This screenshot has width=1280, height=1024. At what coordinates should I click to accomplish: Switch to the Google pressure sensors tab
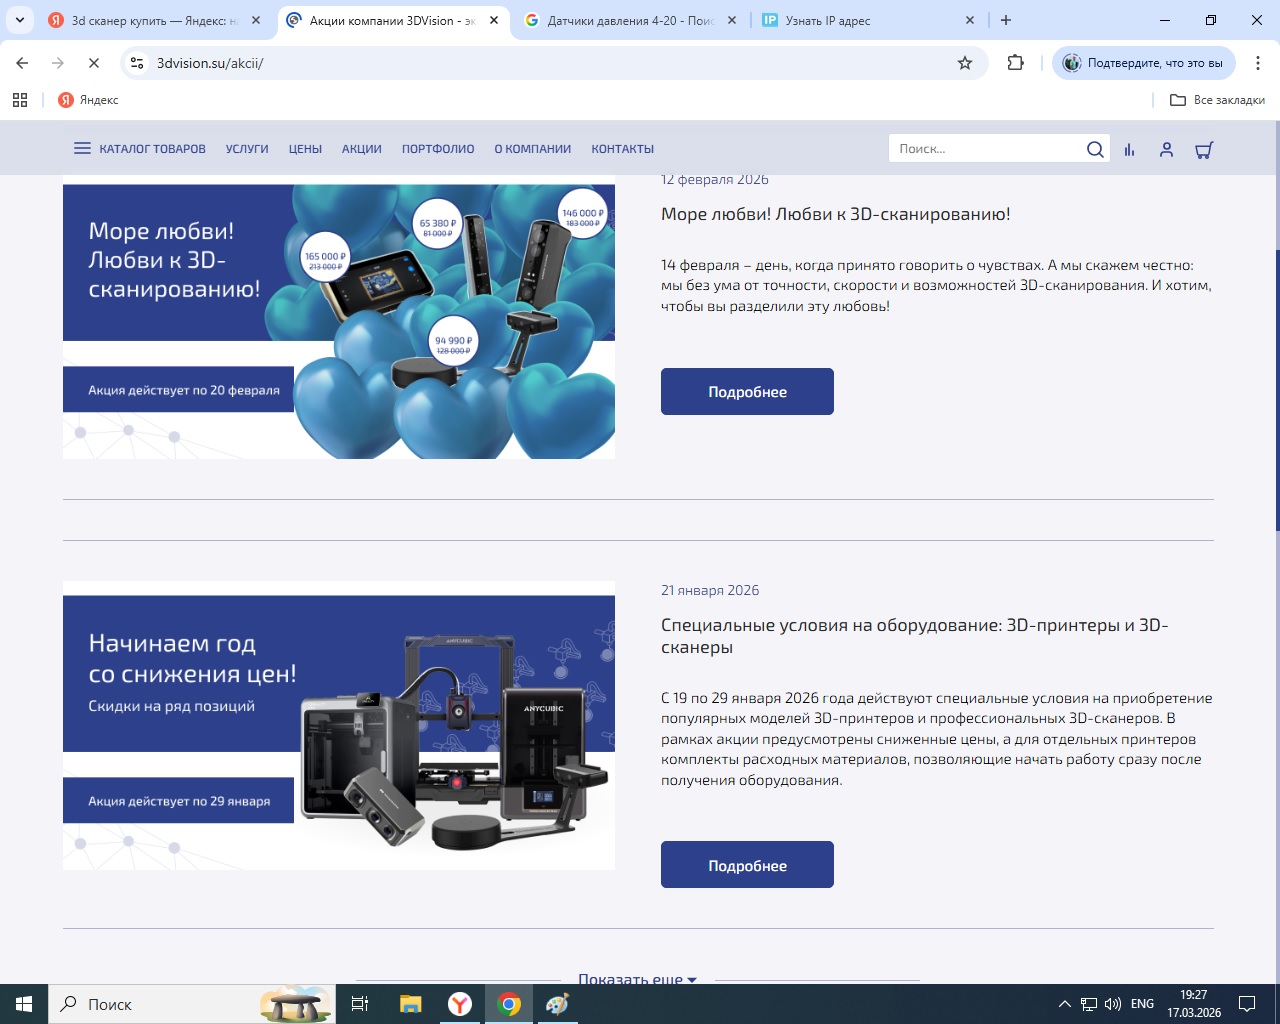[630, 20]
